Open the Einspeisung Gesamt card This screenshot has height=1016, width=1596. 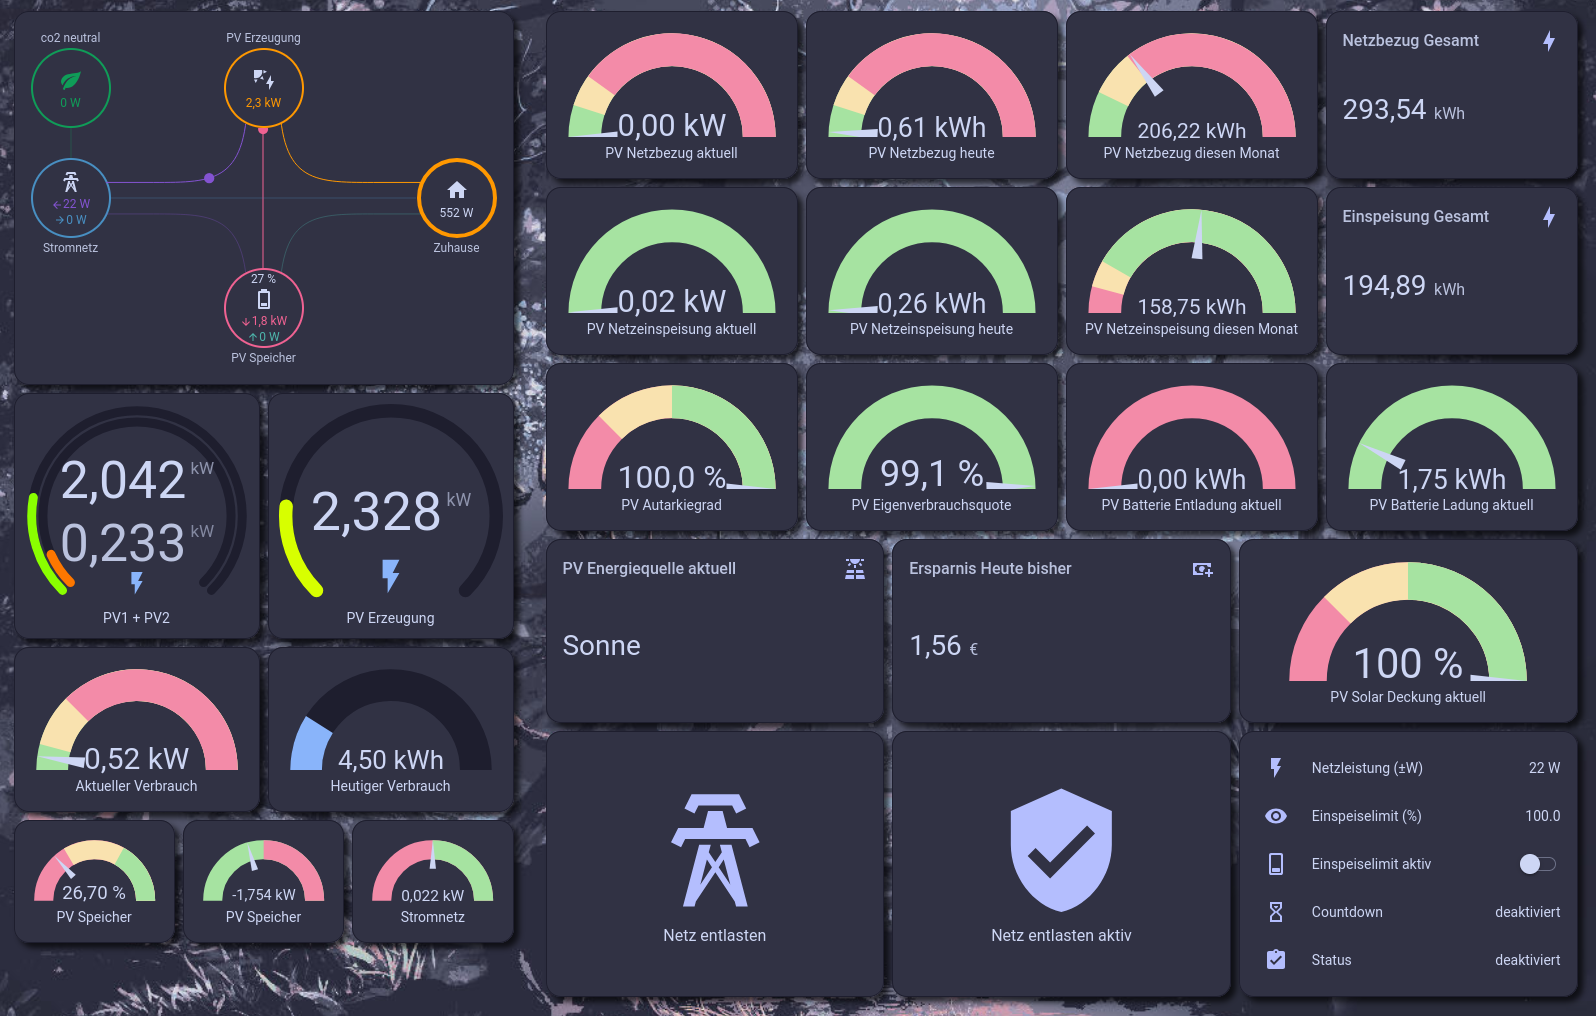1451,270
